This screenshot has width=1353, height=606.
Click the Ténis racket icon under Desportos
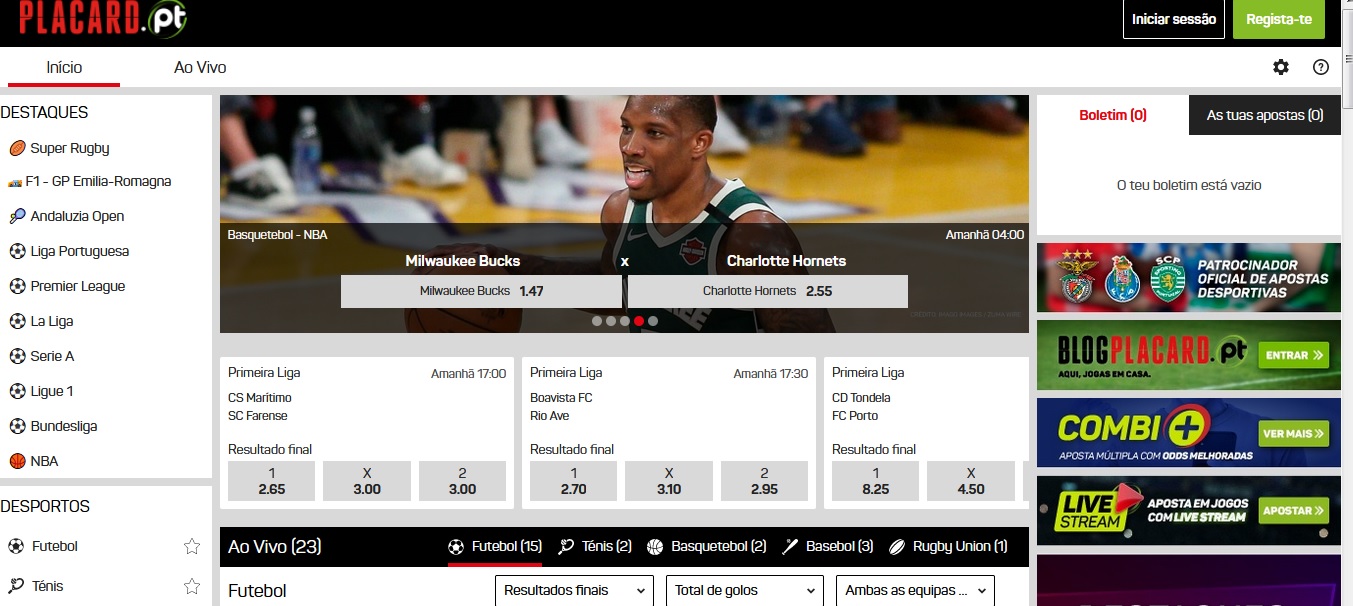[x=16, y=586]
